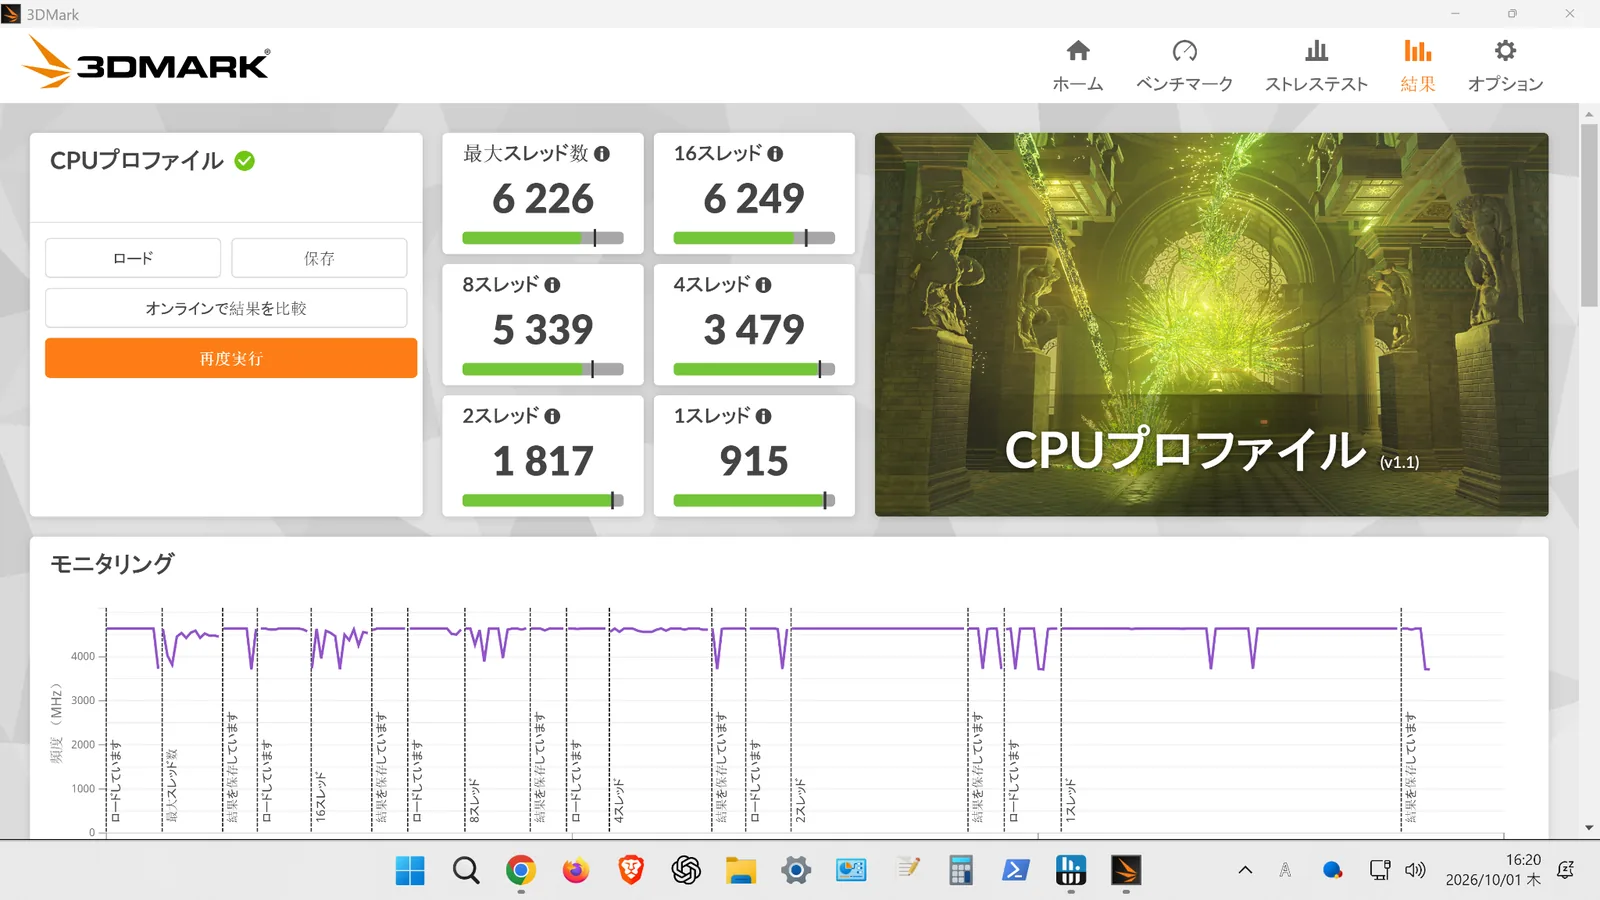The width and height of the screenshot is (1600, 900).
Task: Open the オプション settings tab
Action: pos(1505,66)
